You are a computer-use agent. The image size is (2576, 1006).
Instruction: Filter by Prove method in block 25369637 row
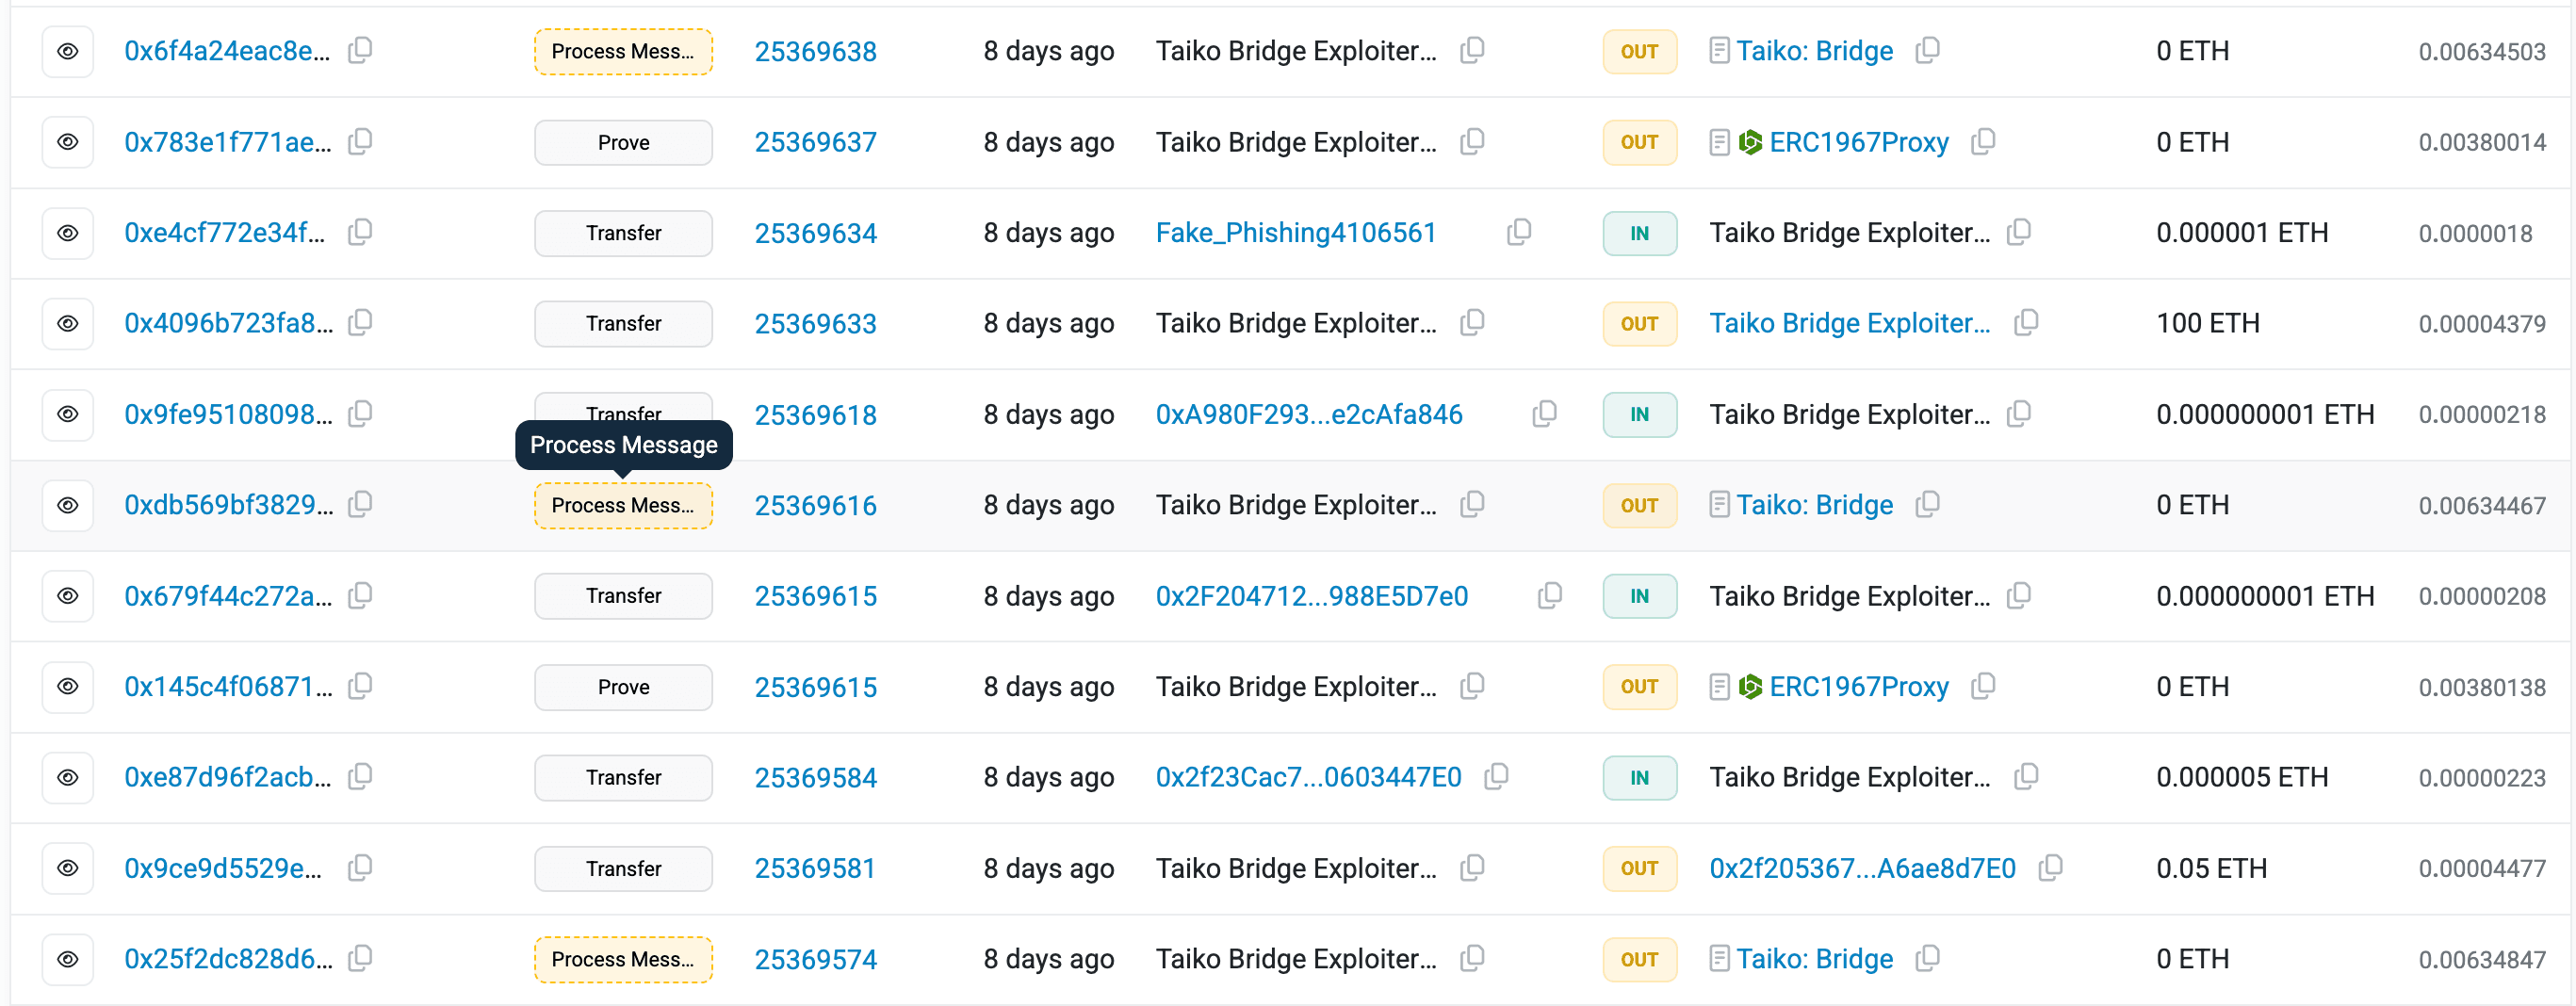click(623, 142)
